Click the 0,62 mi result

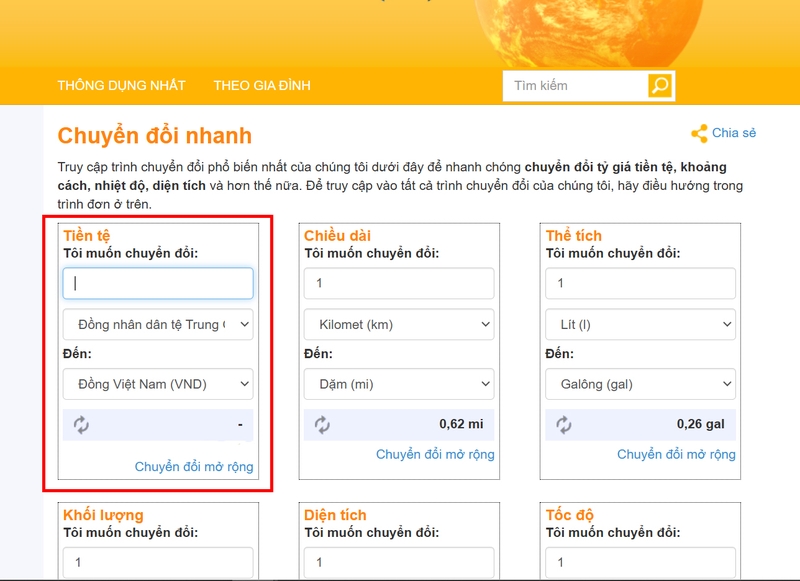[461, 424]
